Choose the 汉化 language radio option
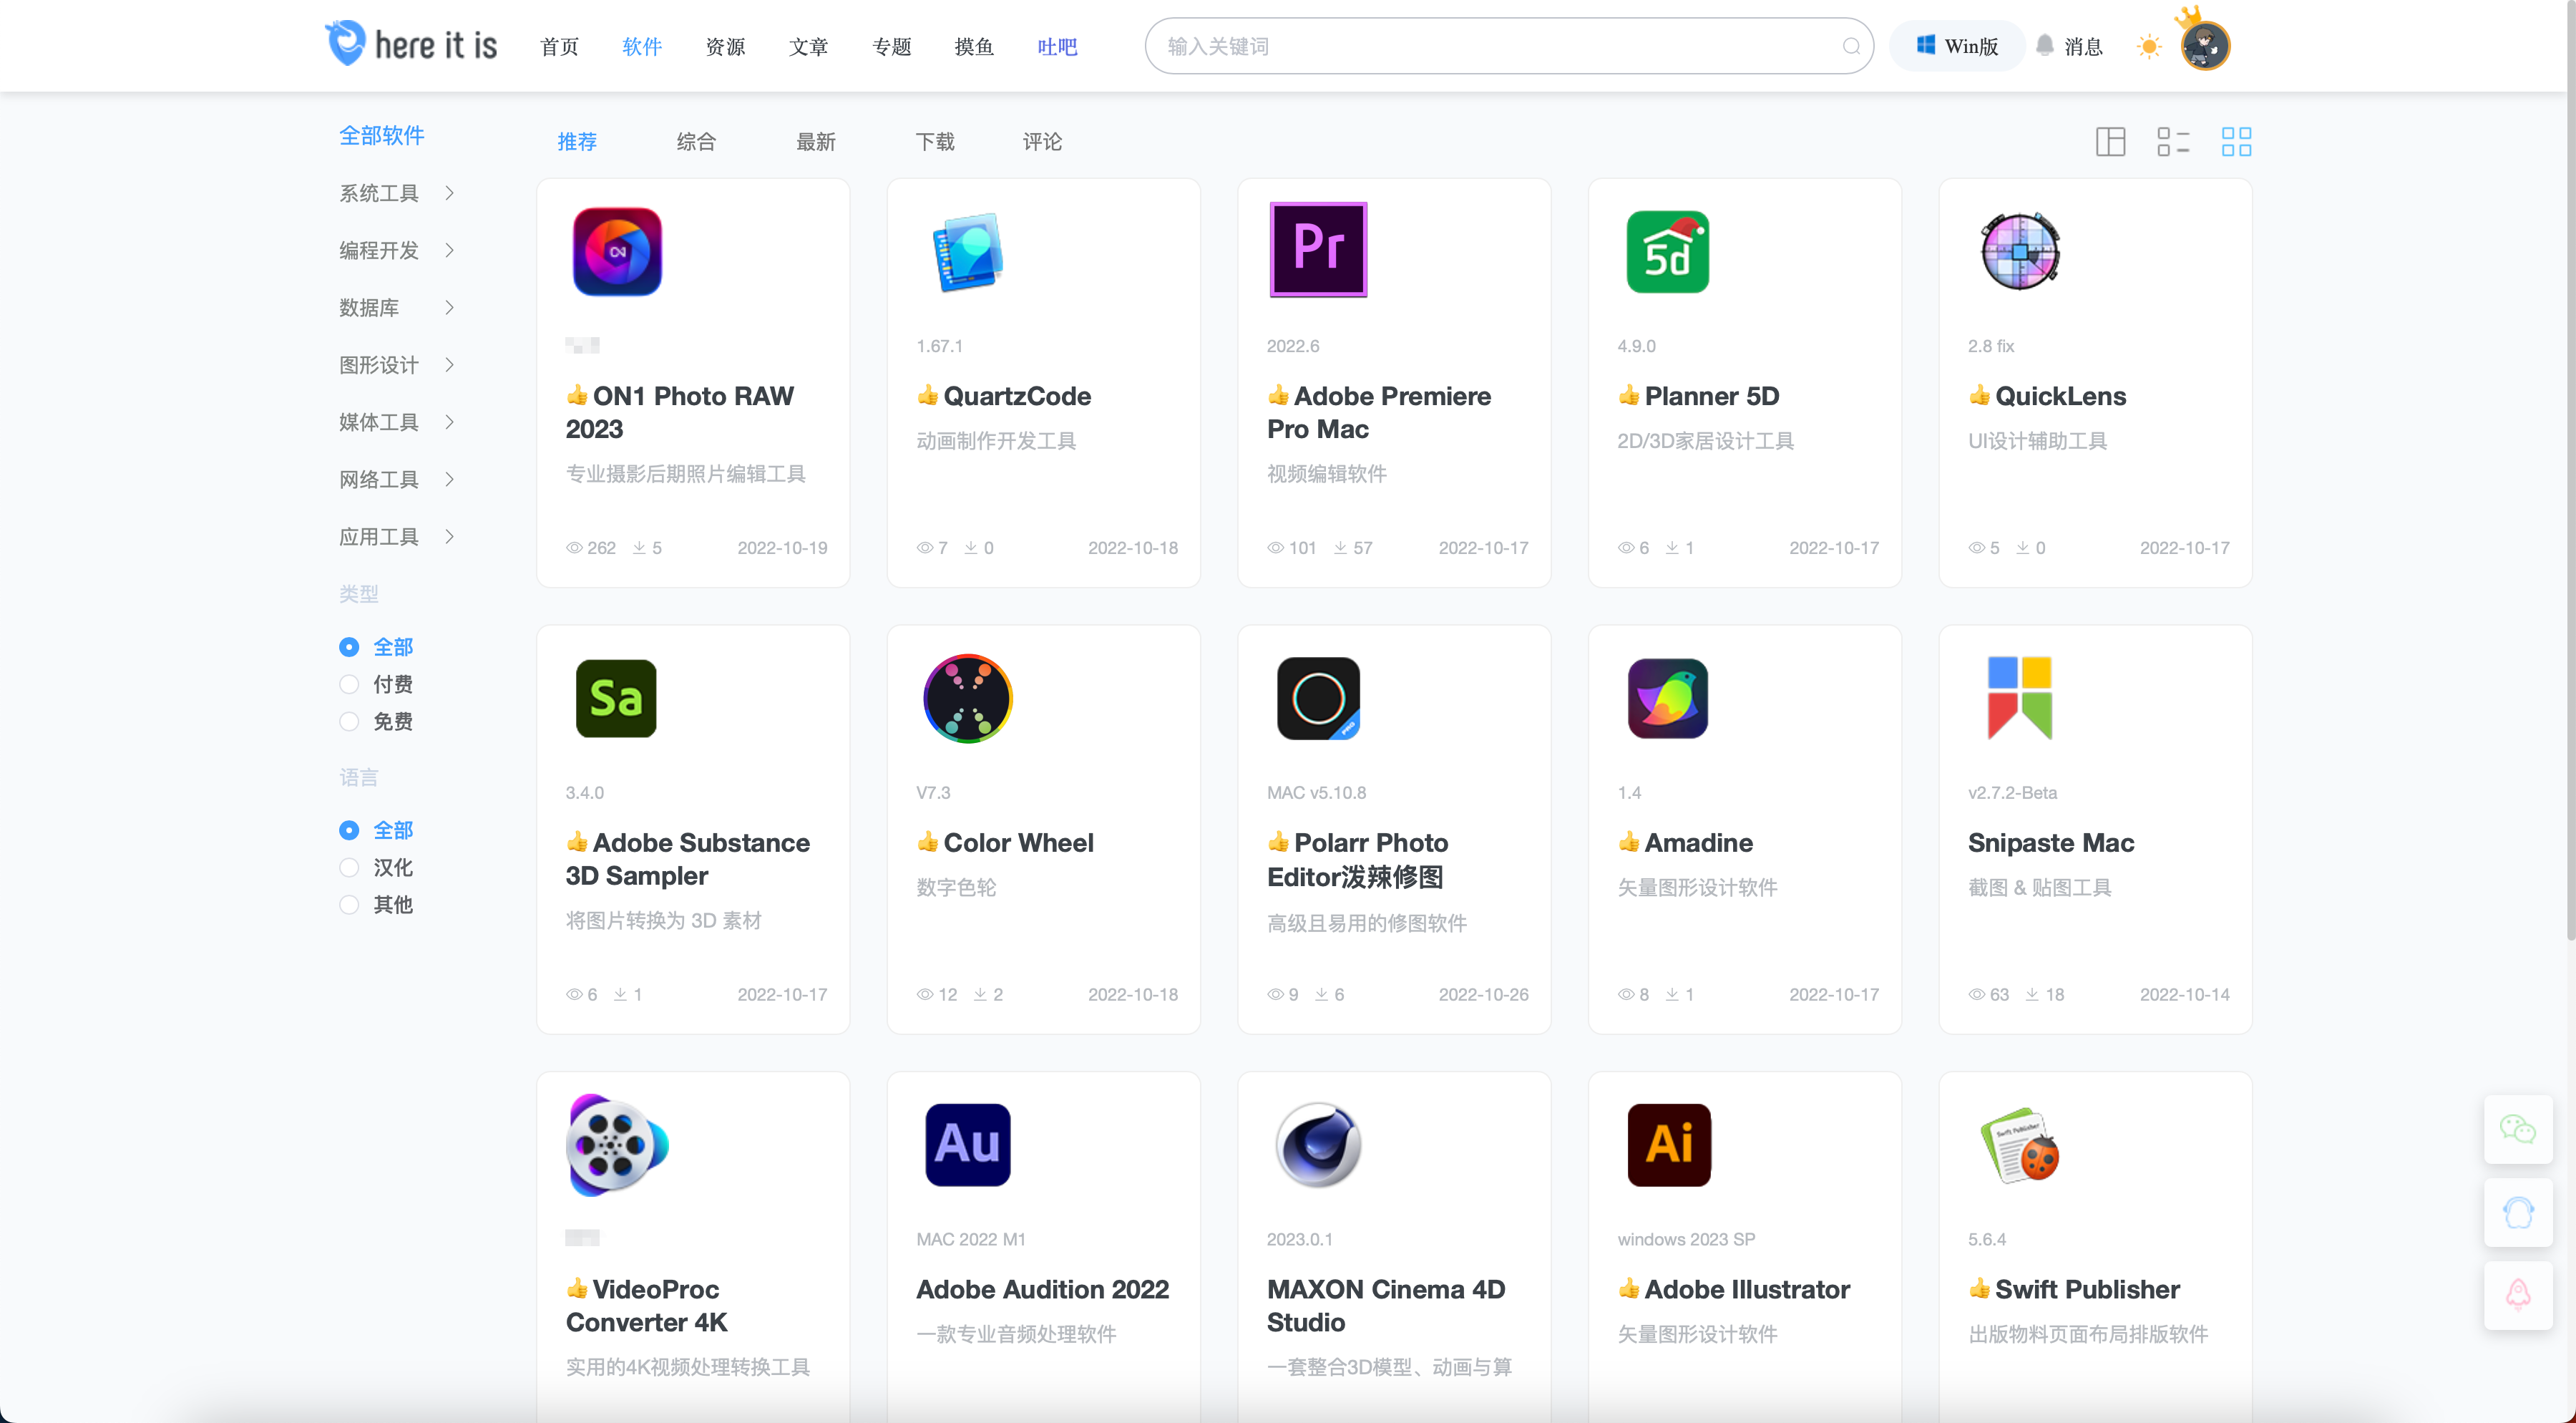 coord(349,868)
